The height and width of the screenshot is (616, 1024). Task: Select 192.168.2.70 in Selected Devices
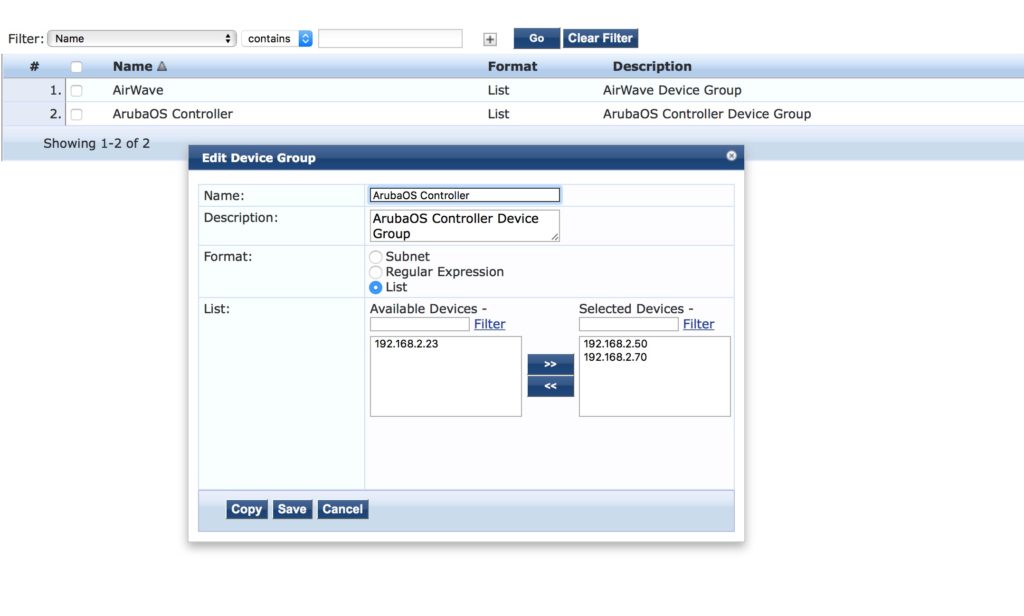615,357
